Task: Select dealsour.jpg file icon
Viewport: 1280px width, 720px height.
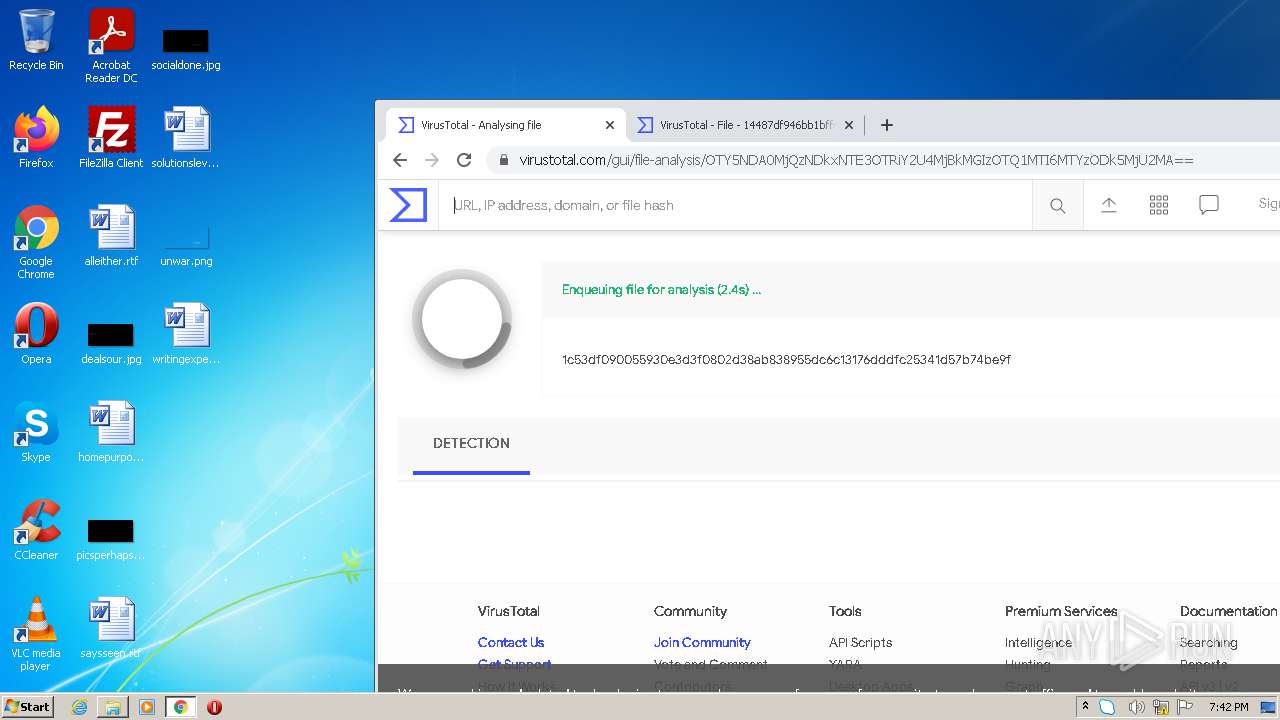Action: (x=111, y=342)
